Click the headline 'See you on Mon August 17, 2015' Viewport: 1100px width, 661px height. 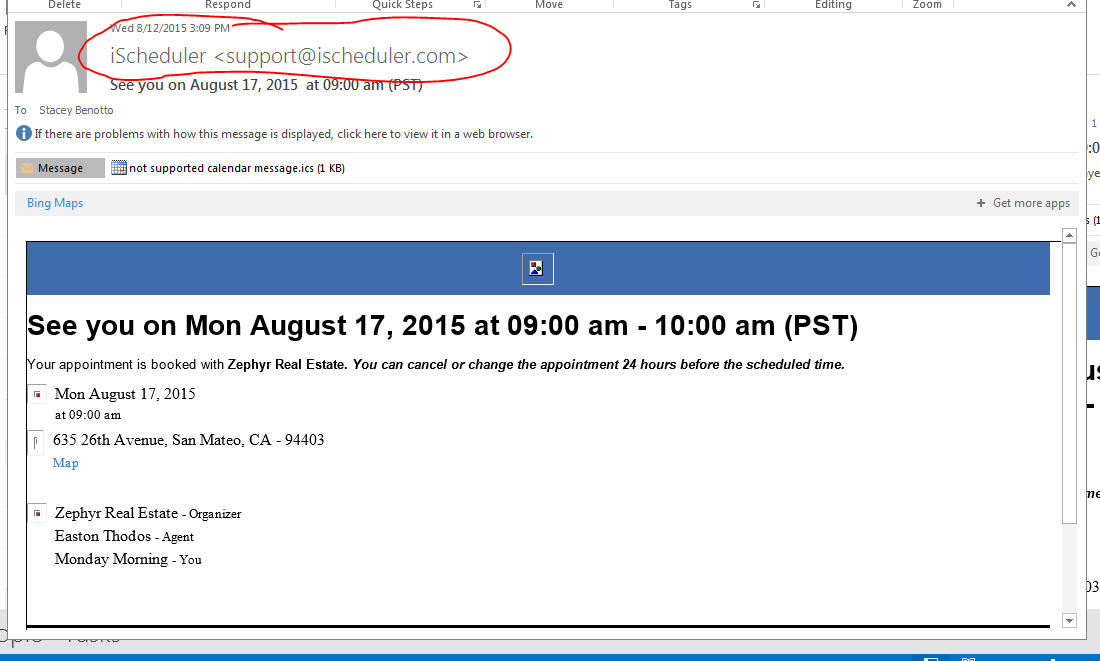[x=443, y=326]
